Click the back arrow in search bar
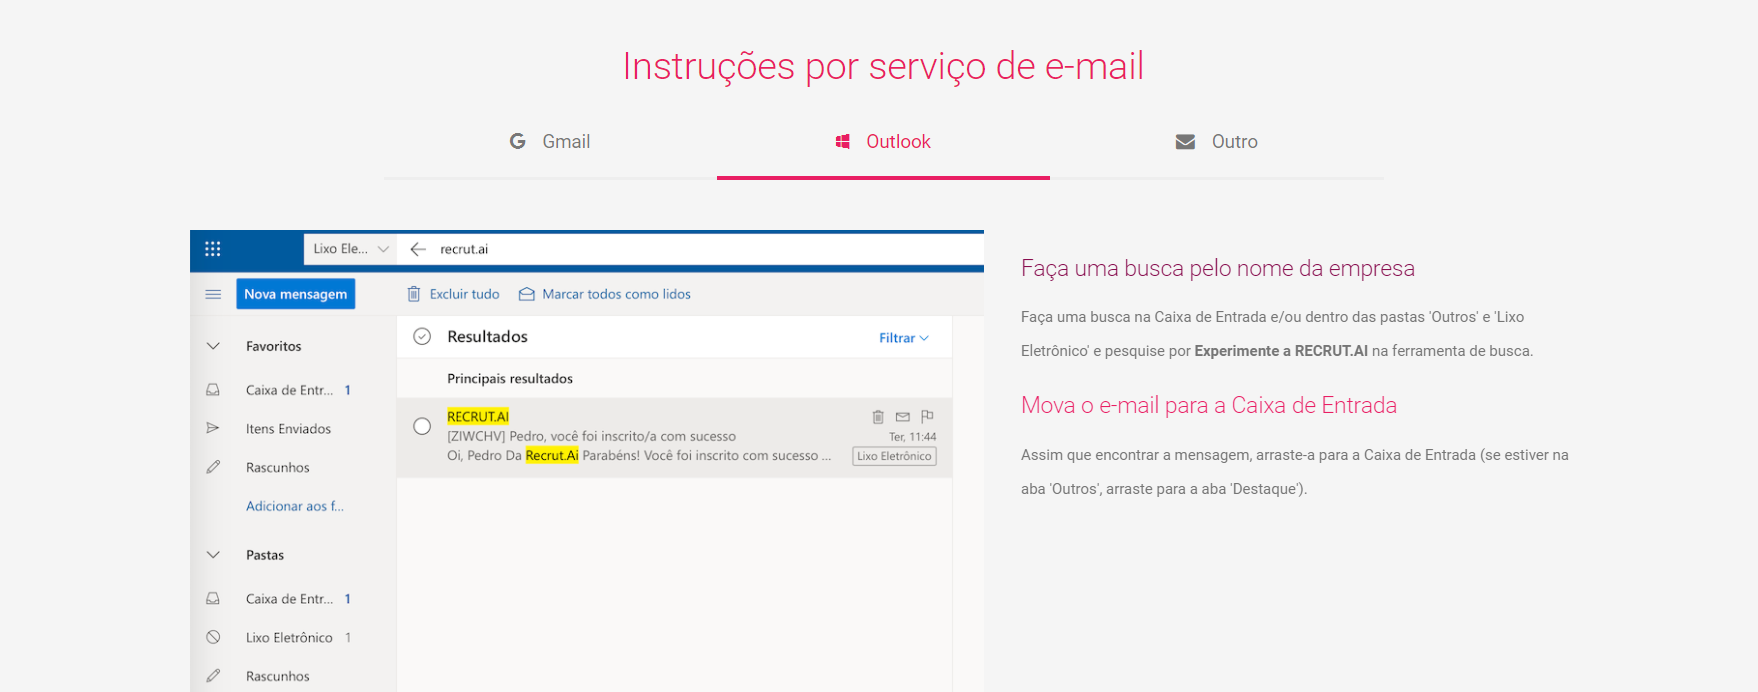The image size is (1758, 692). (418, 249)
